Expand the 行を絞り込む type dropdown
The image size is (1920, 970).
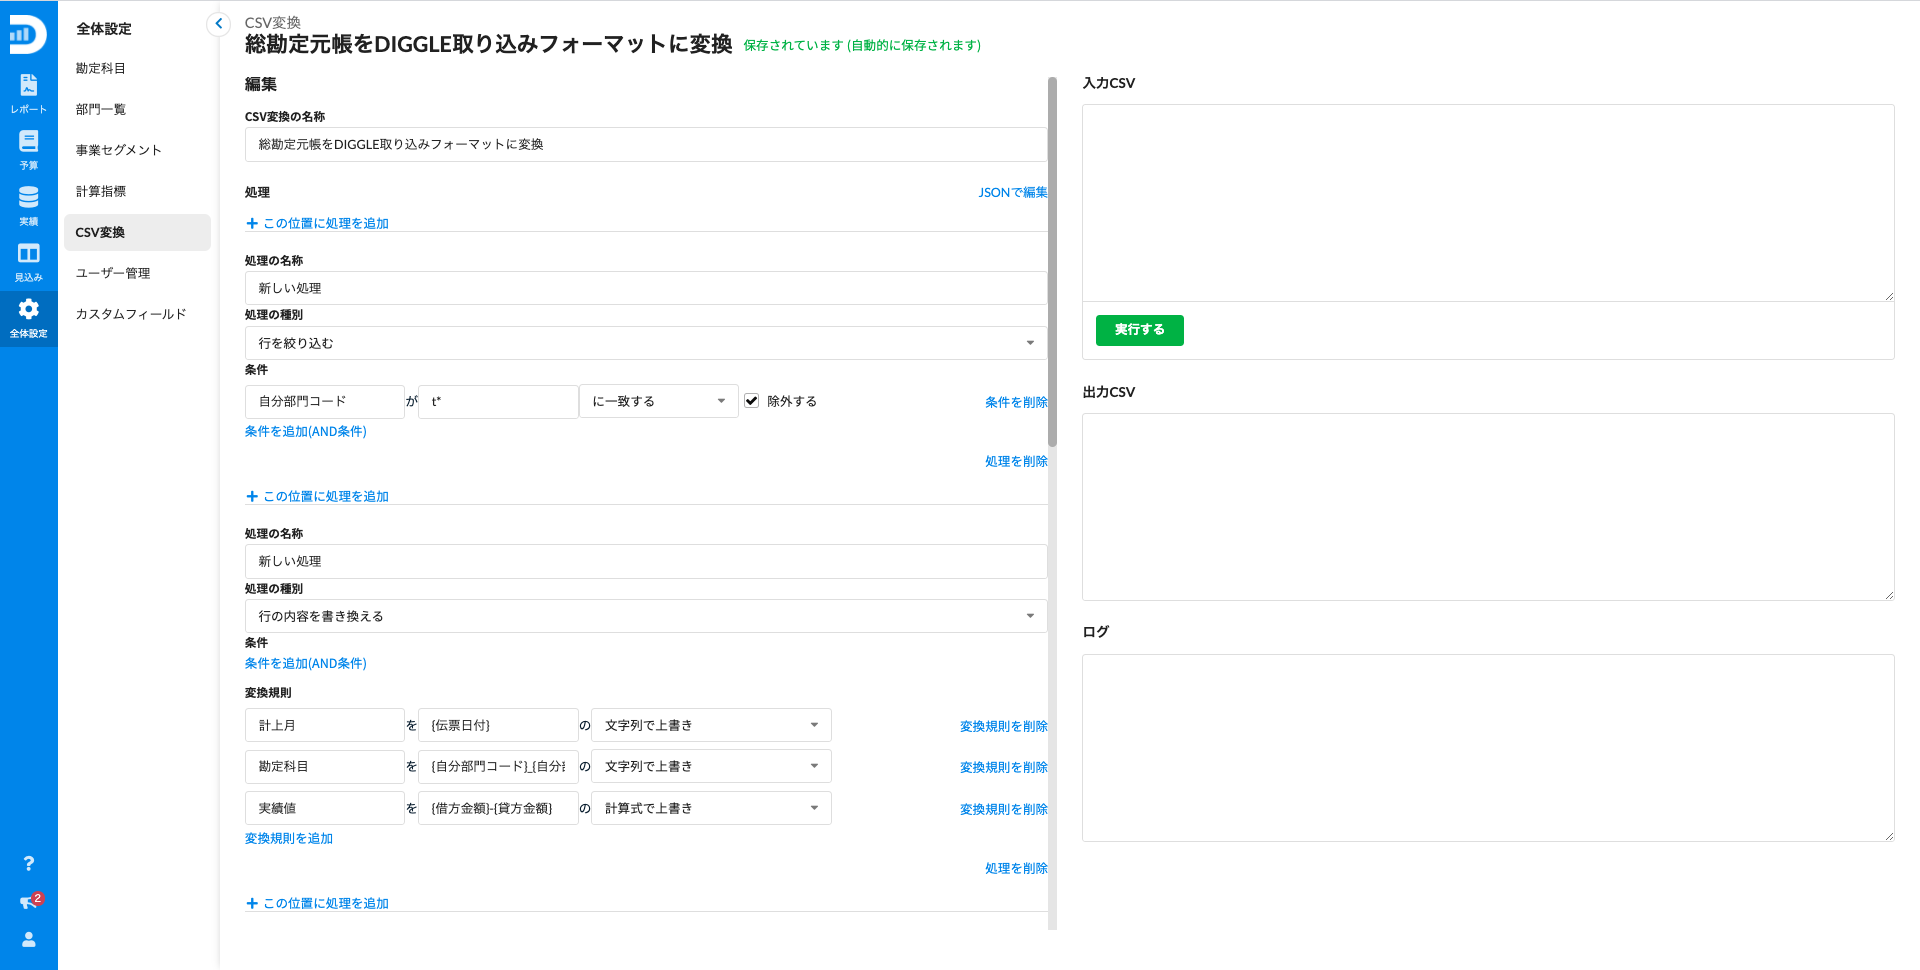point(645,343)
